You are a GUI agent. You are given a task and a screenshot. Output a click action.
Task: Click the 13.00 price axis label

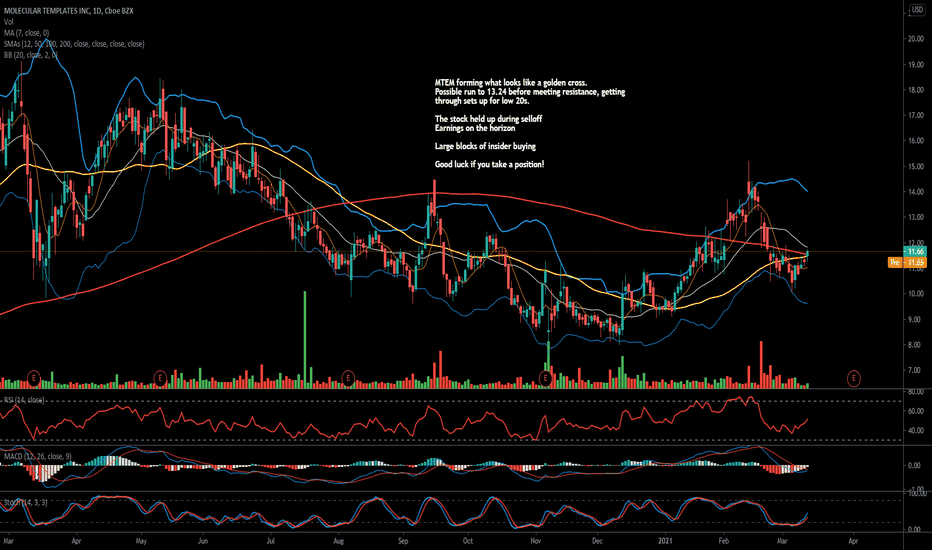pos(915,218)
